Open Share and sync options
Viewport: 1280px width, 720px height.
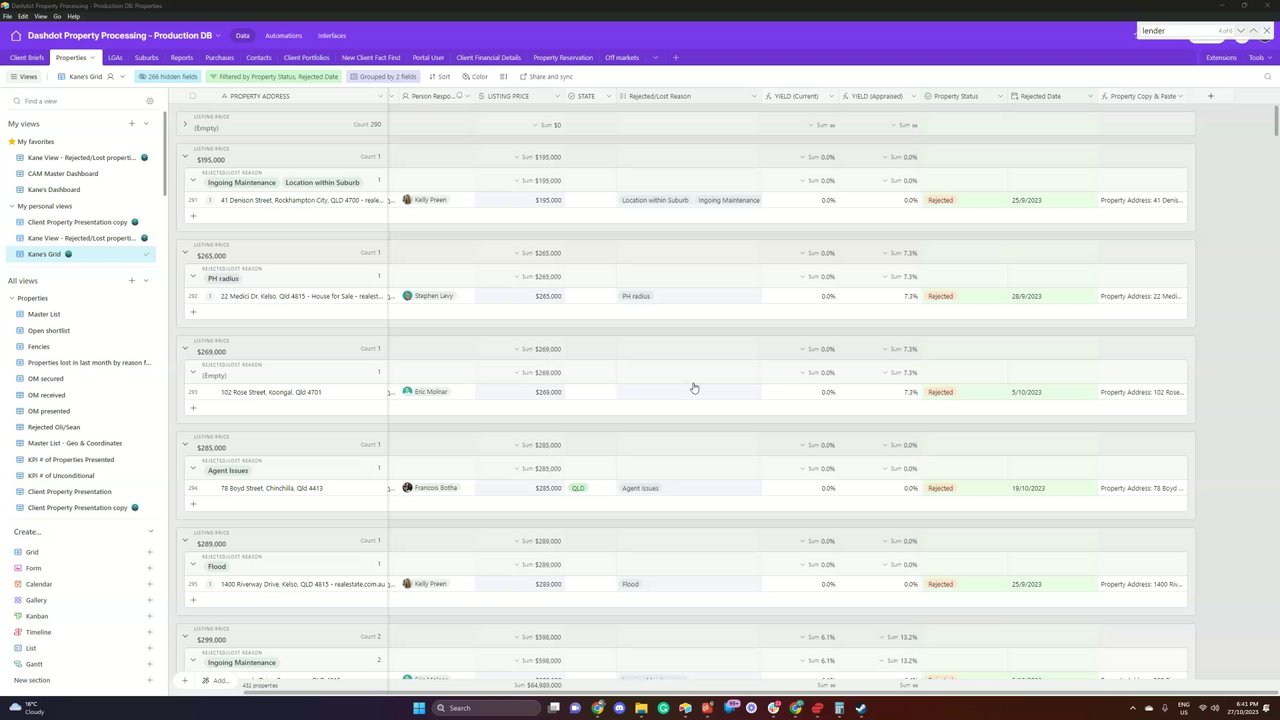[x=546, y=77]
